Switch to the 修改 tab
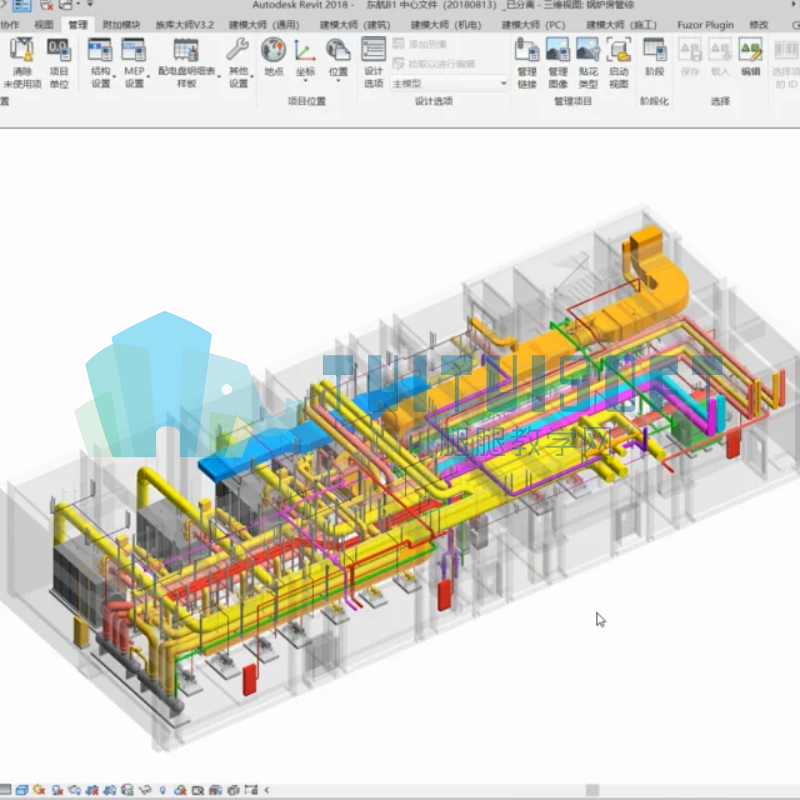Viewport: 800px width, 800px height. click(x=759, y=25)
